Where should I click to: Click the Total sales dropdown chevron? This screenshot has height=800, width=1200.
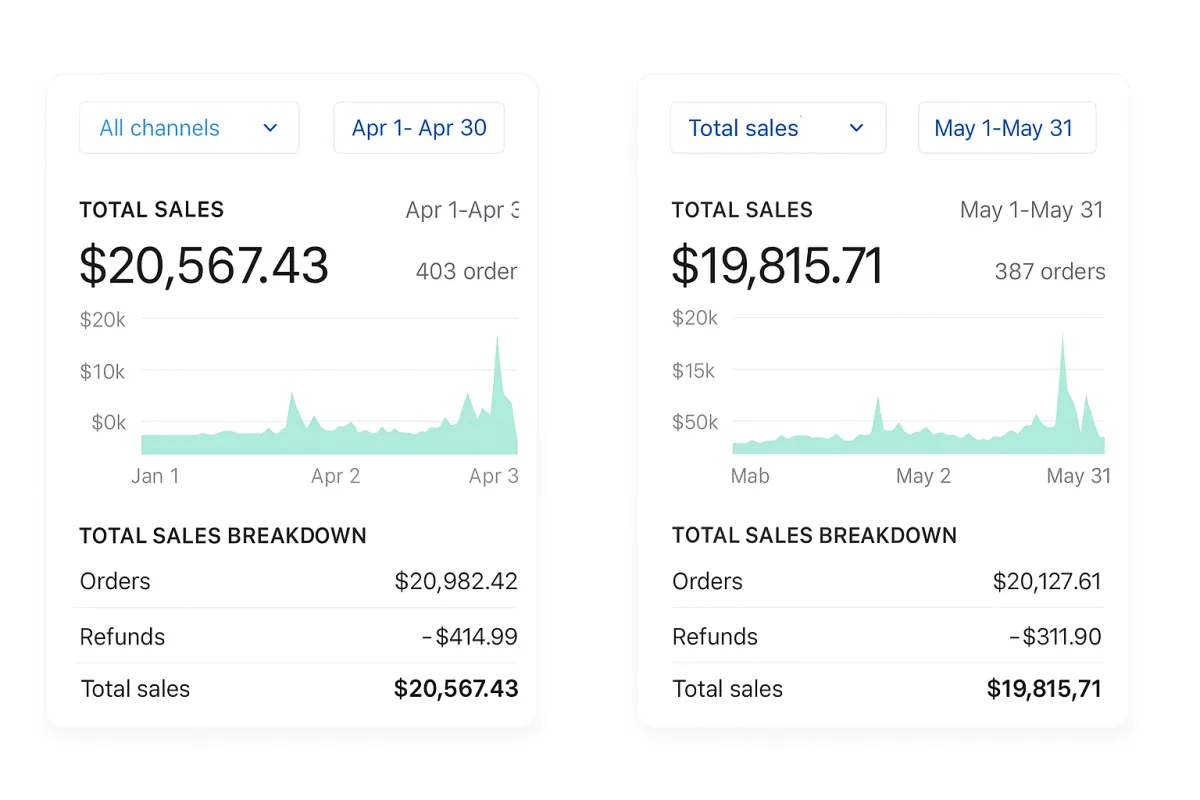click(x=856, y=128)
